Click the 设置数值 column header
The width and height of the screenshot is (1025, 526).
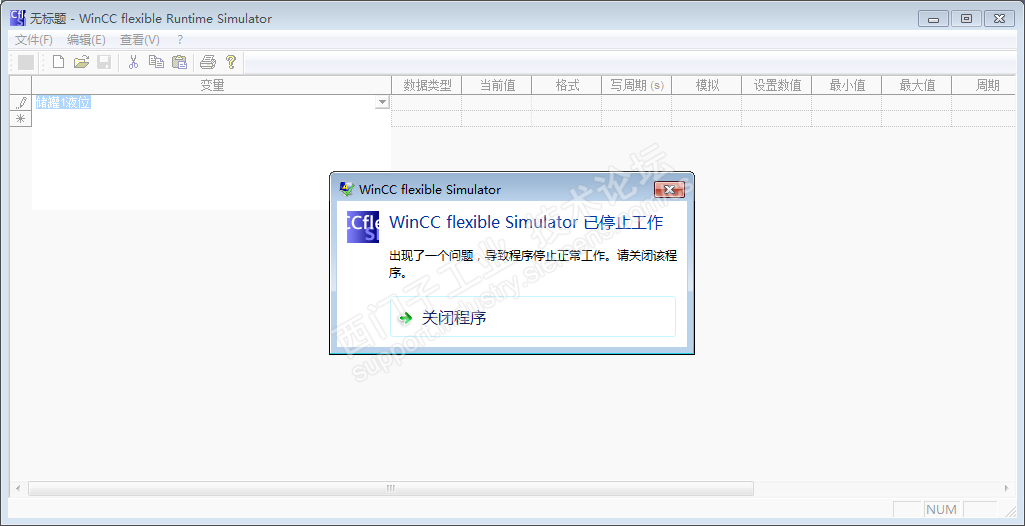(x=777, y=85)
